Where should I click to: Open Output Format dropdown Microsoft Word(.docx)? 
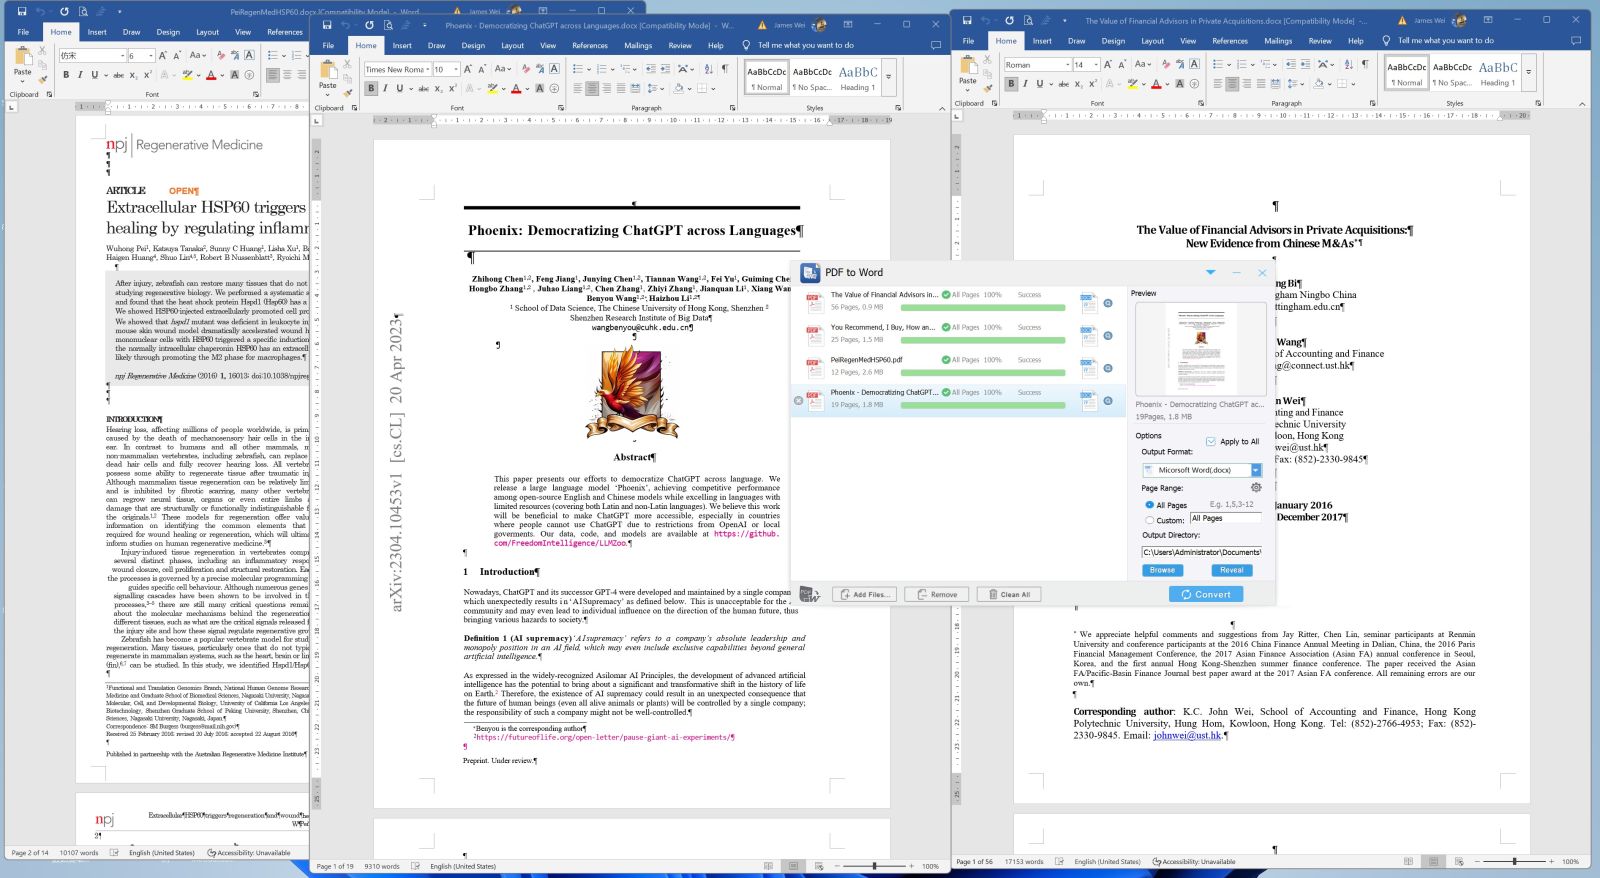click(x=1201, y=470)
